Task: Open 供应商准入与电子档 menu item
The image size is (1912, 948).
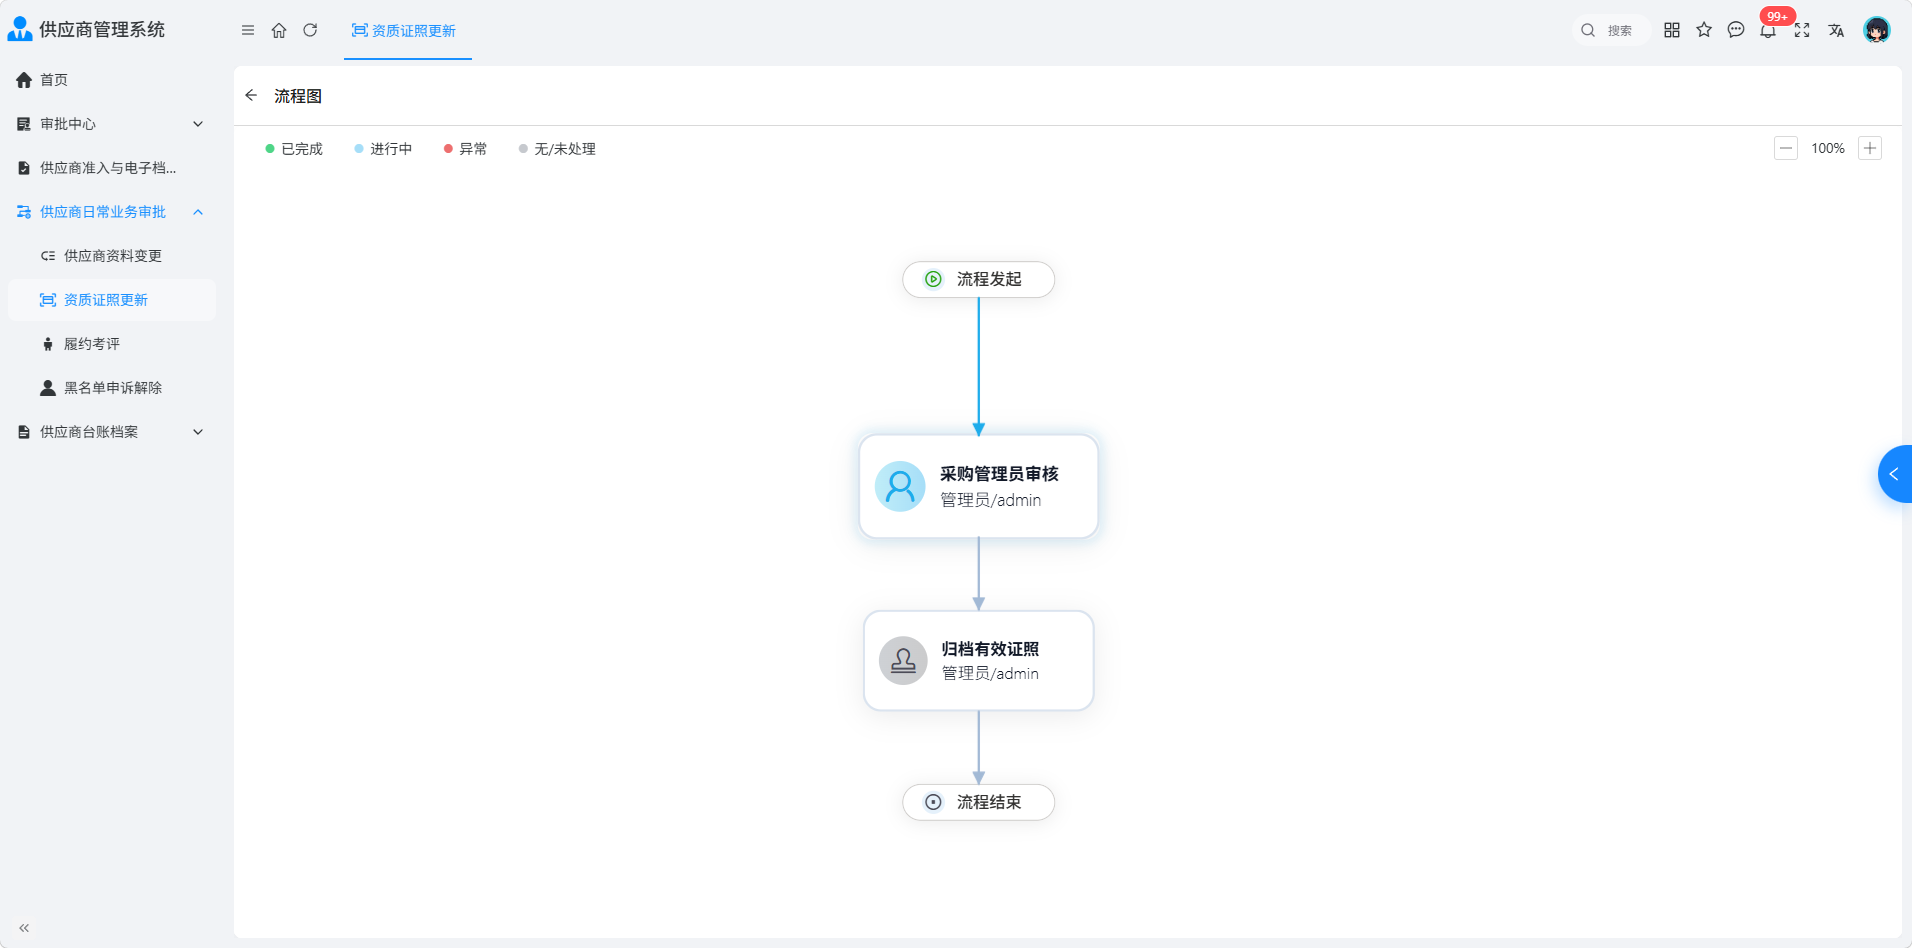Action: tap(112, 168)
